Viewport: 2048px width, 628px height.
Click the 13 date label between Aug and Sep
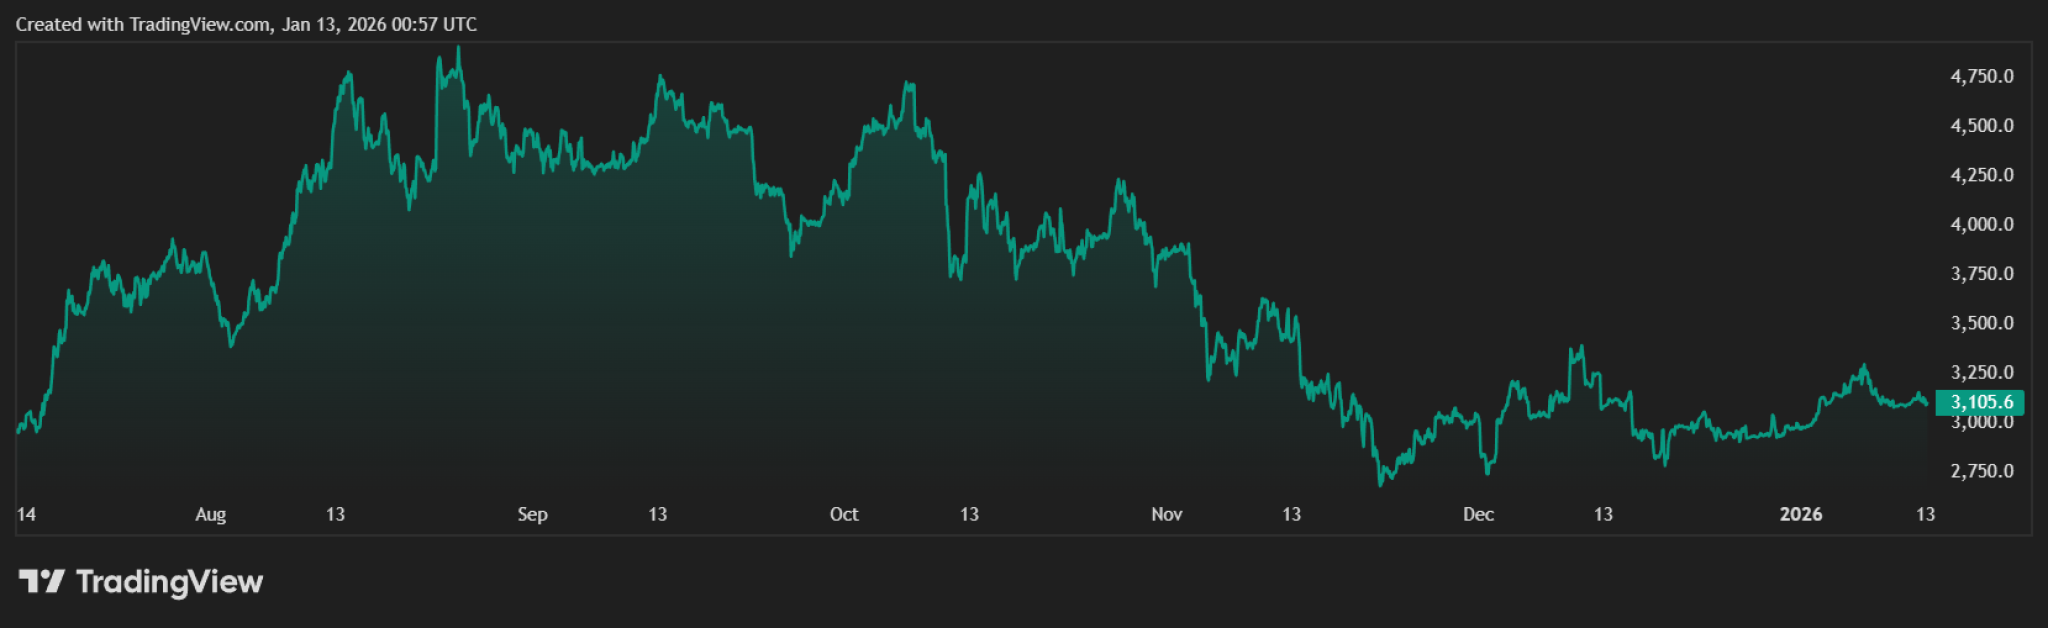click(335, 514)
